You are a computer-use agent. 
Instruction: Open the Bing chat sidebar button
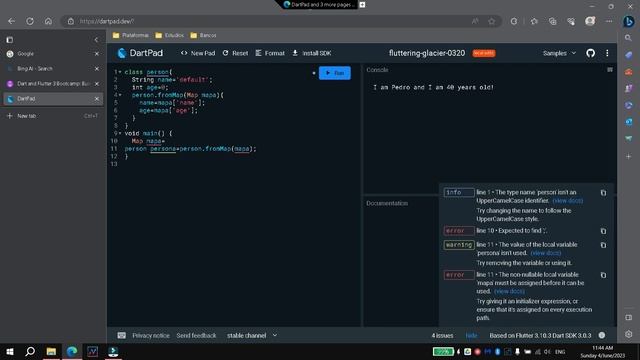[x=629, y=21]
